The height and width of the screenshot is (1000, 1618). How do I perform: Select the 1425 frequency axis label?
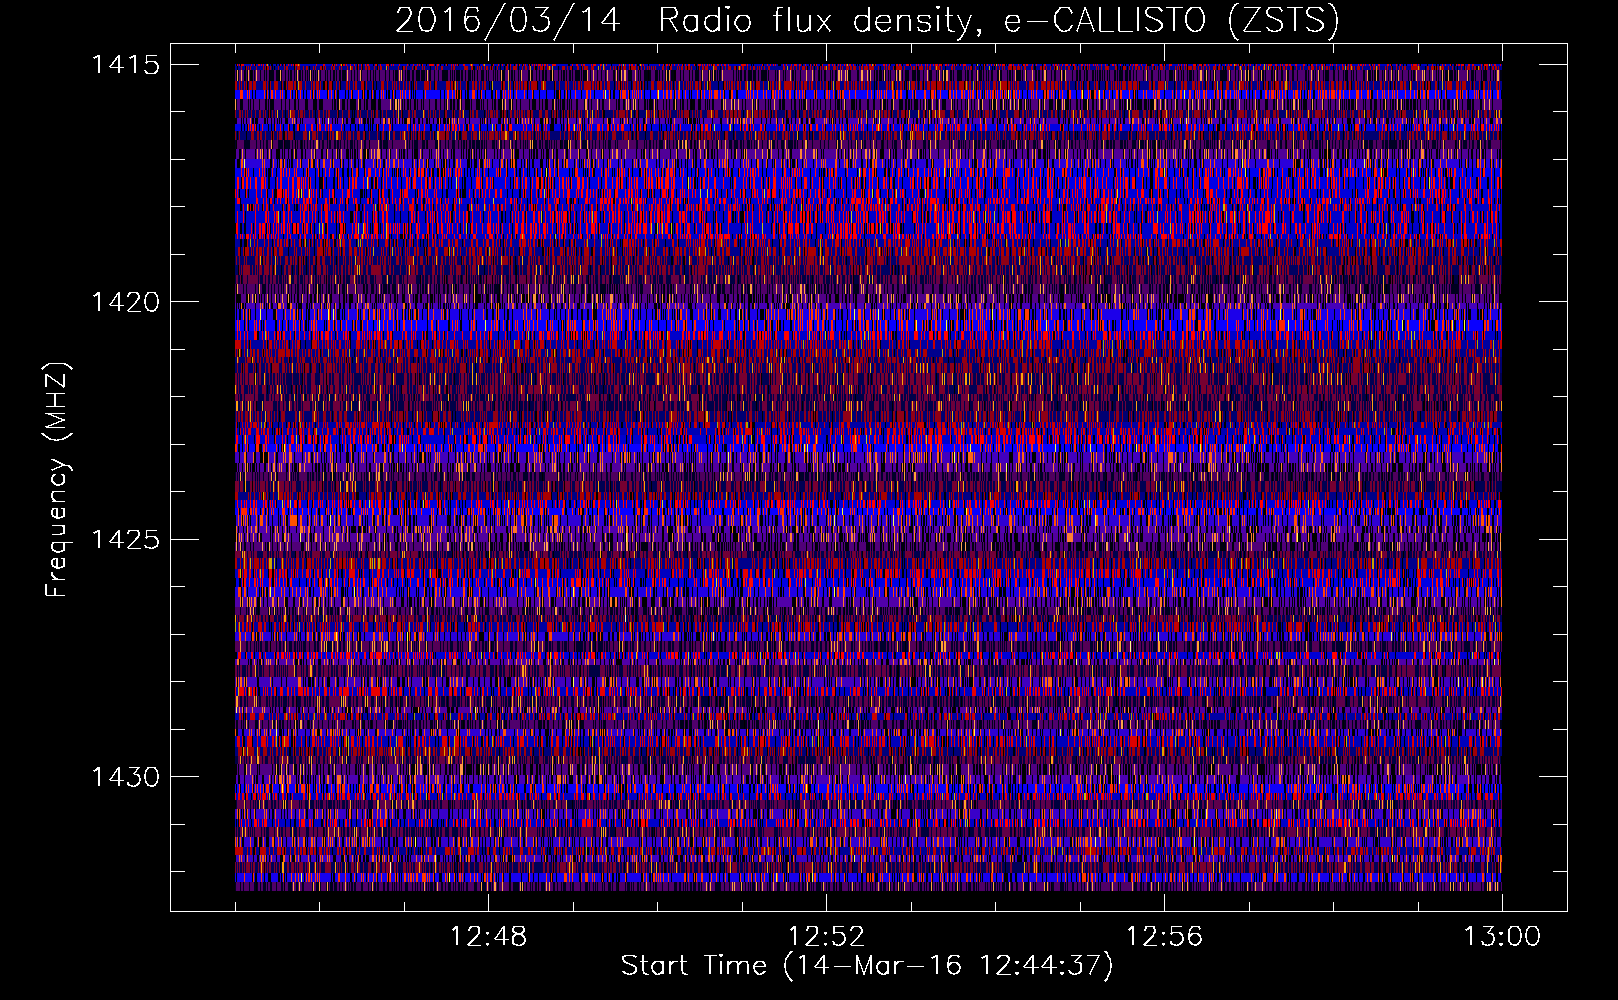coord(125,540)
